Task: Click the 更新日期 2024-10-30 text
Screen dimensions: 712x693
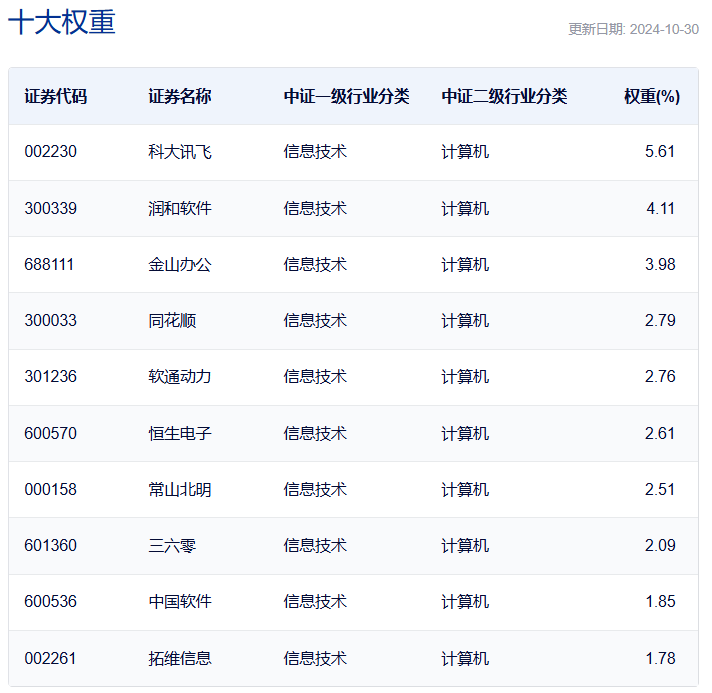Action: (x=633, y=29)
